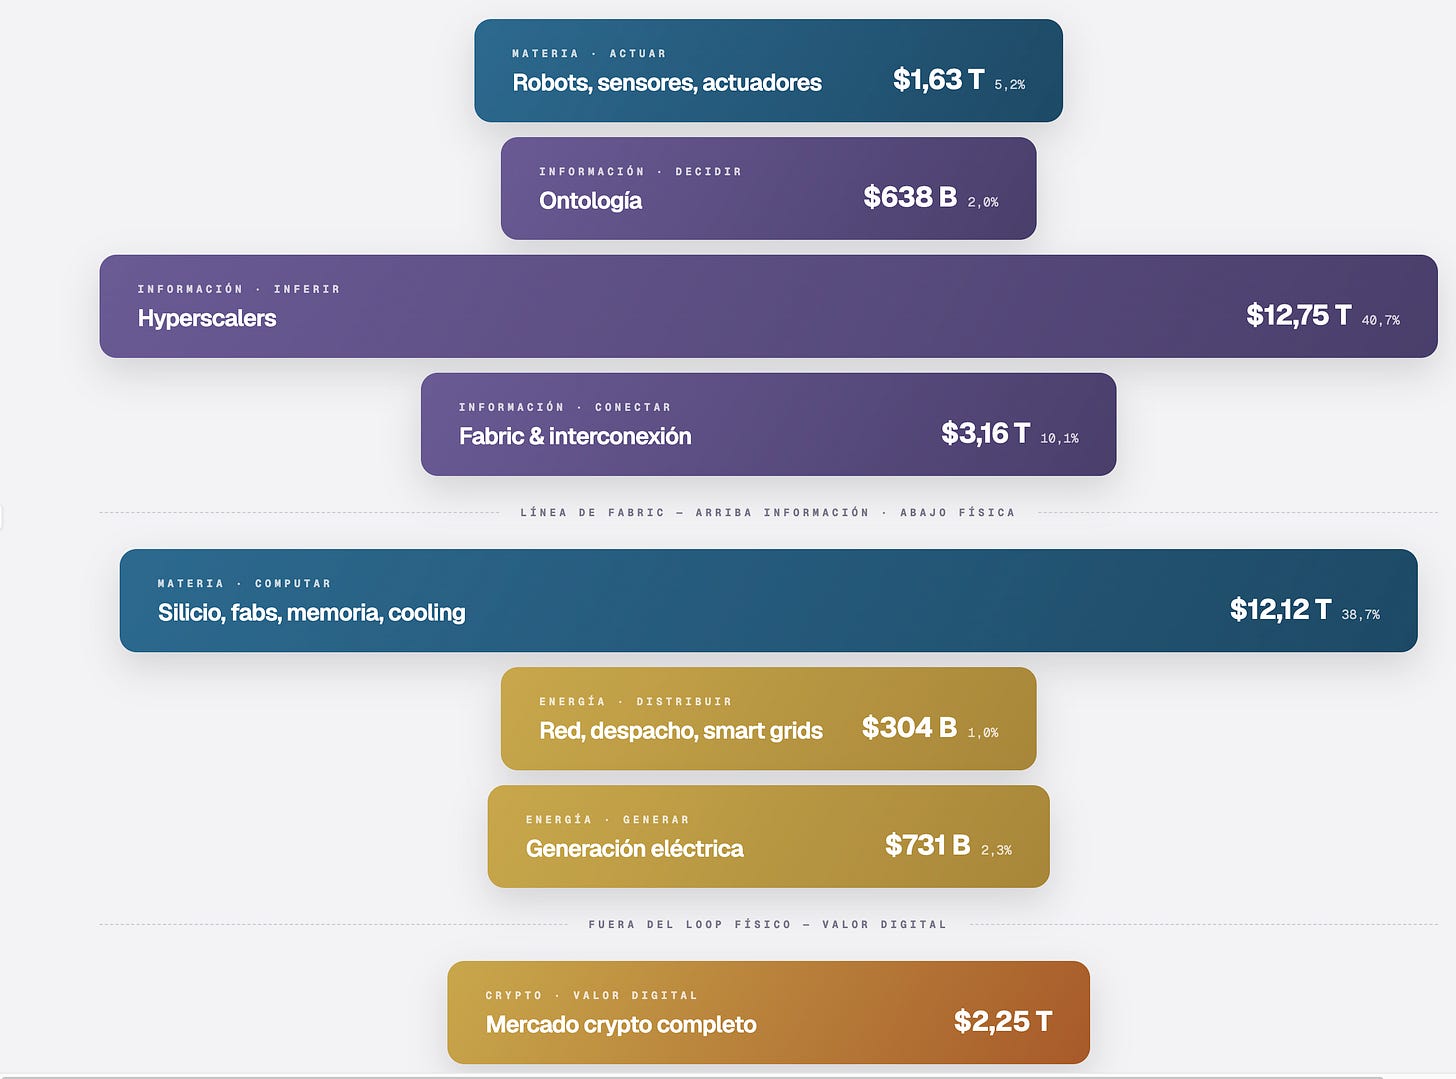Open the Generación eléctrica card
Screen dimensions: 1456x1079
click(x=768, y=836)
